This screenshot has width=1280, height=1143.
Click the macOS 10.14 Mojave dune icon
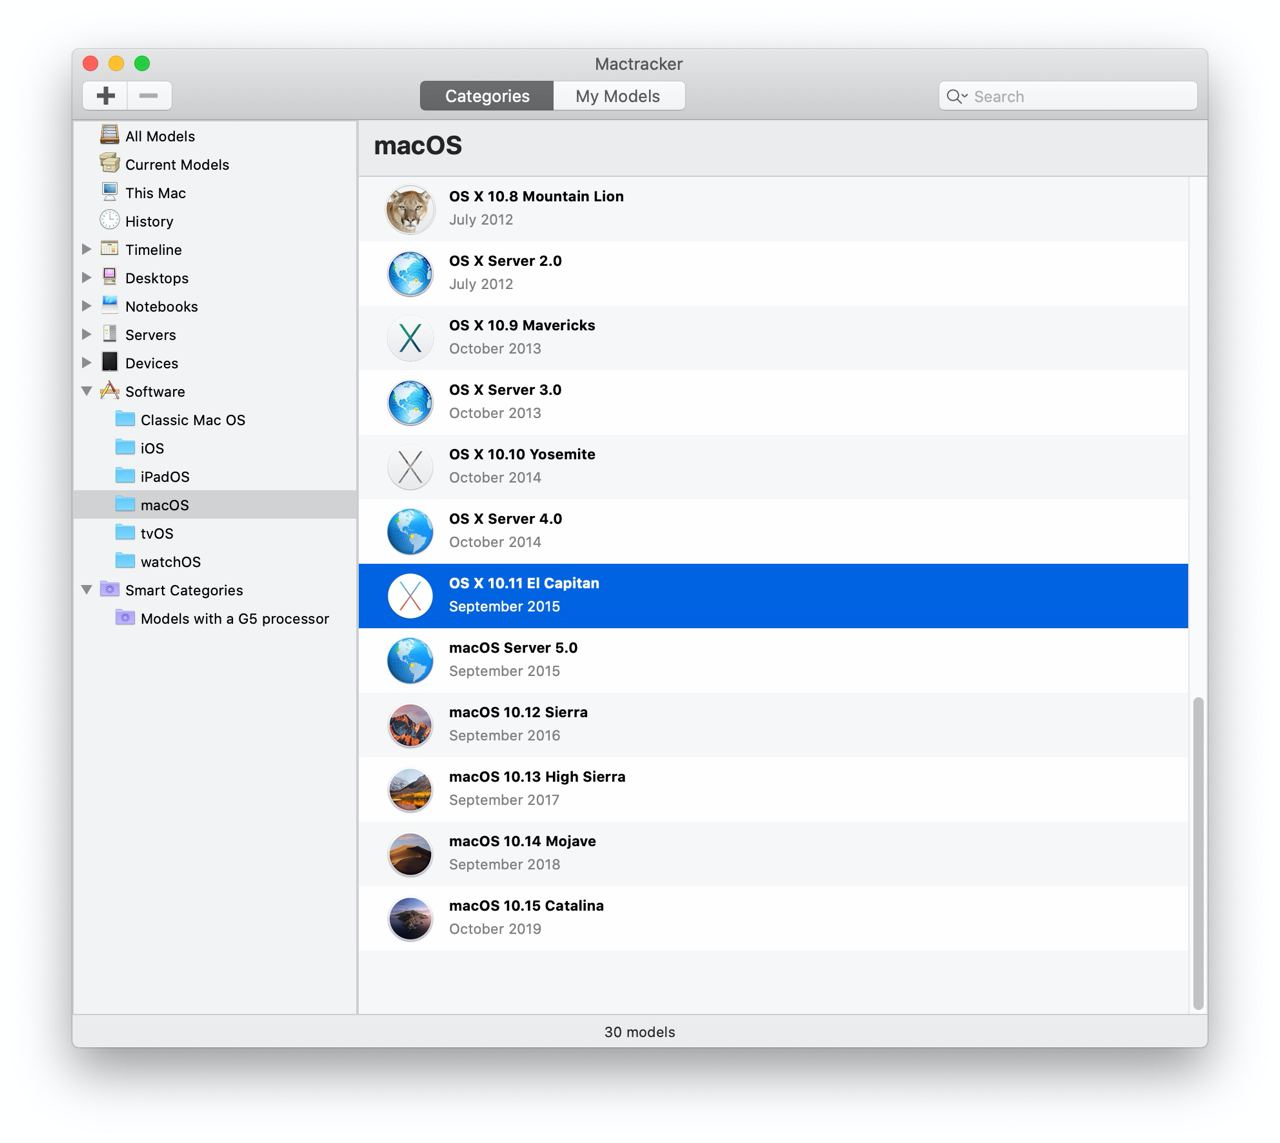pos(410,854)
